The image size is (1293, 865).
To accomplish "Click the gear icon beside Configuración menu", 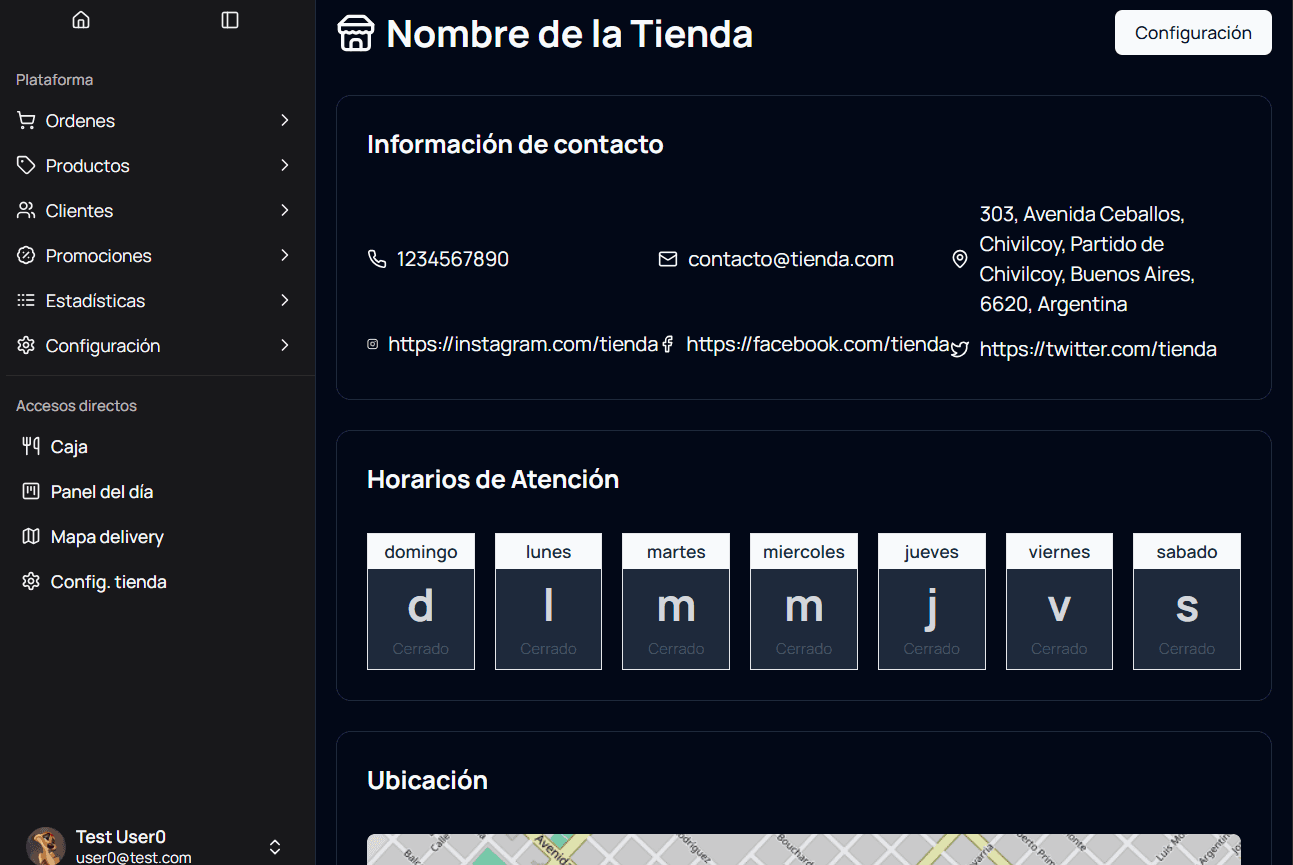I will tap(26, 346).
